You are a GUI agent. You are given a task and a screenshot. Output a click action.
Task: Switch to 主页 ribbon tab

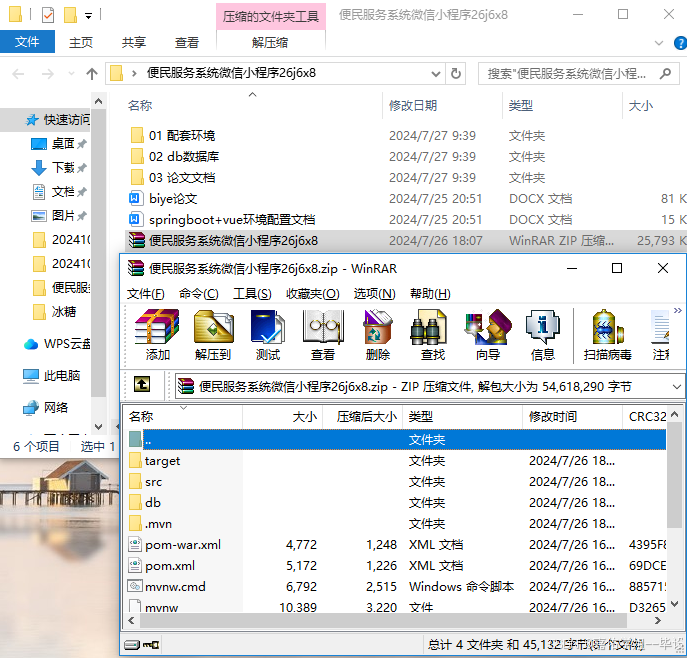(x=81, y=42)
